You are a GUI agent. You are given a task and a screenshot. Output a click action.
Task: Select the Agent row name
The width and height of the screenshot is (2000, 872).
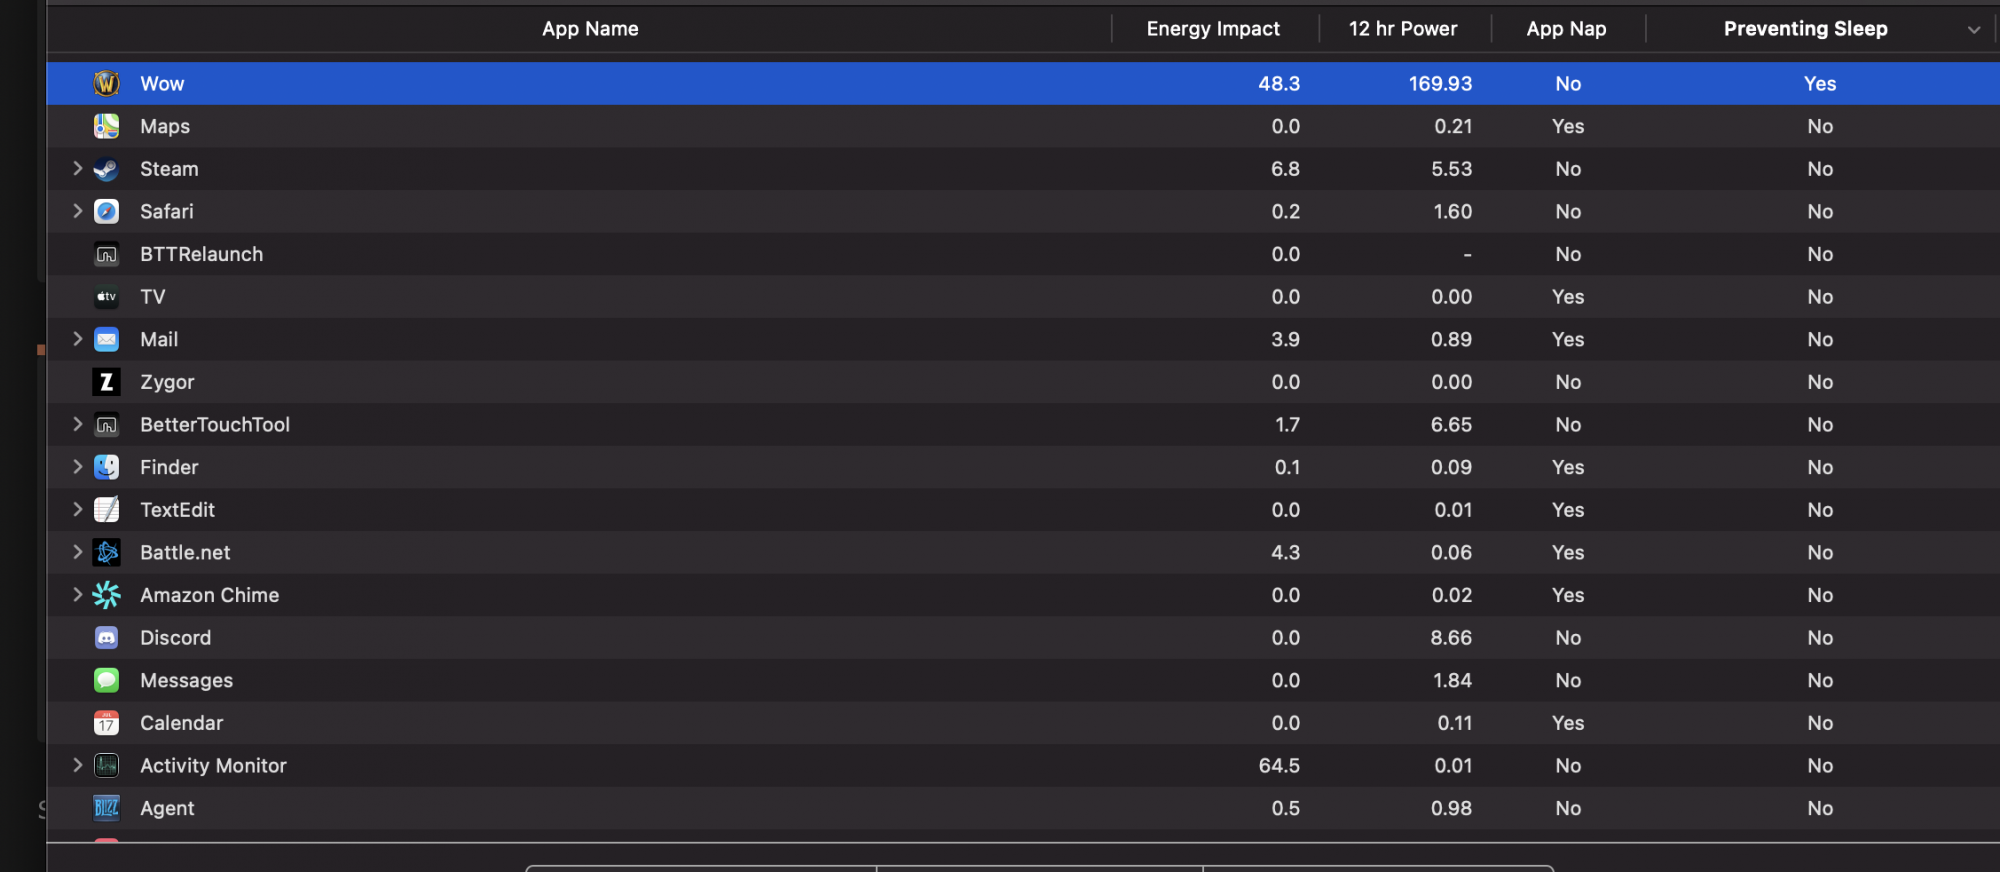pyautogui.click(x=167, y=808)
